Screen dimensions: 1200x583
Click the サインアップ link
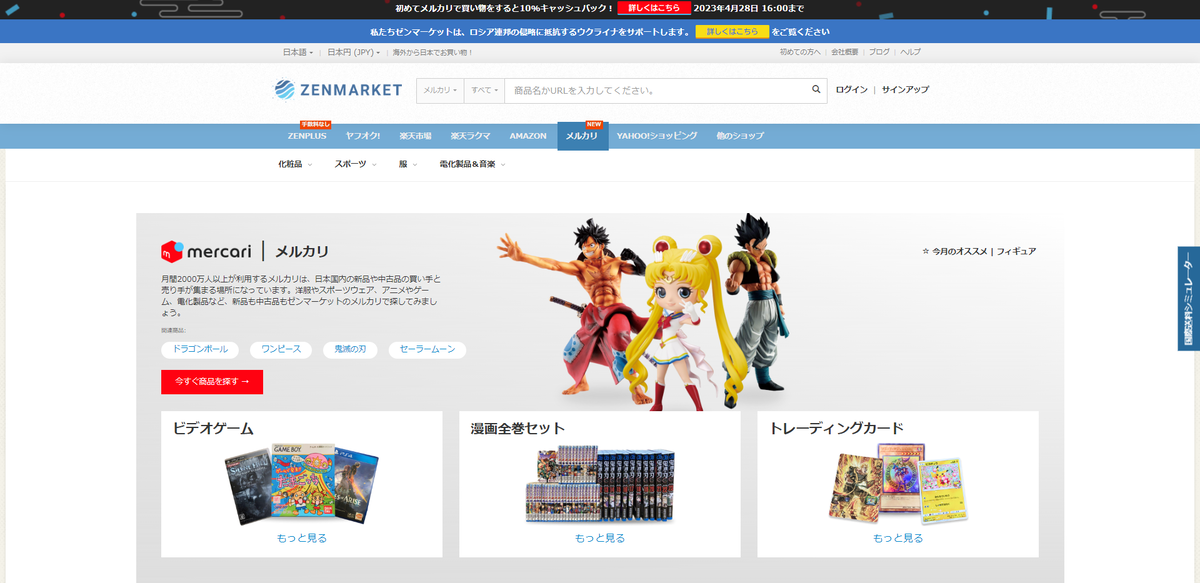click(x=905, y=90)
